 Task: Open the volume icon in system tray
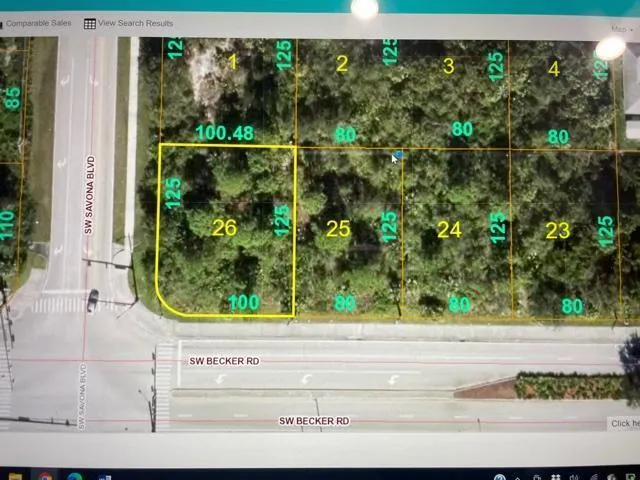[x=574, y=477]
